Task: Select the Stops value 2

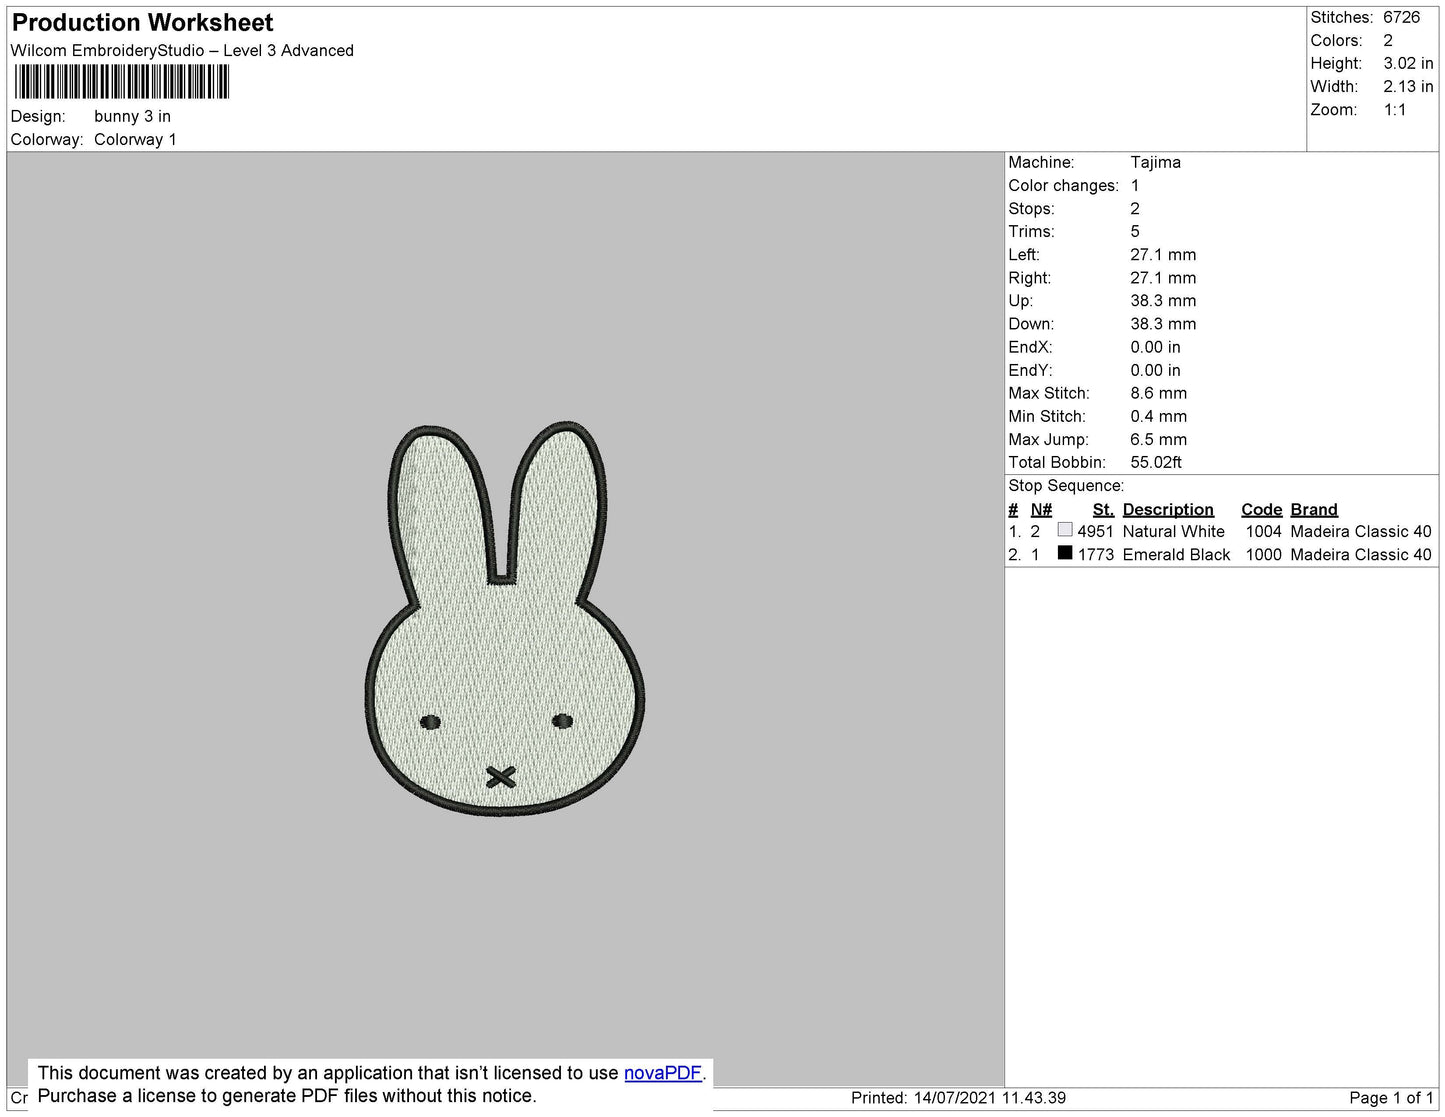Action: pyautogui.click(x=1135, y=209)
